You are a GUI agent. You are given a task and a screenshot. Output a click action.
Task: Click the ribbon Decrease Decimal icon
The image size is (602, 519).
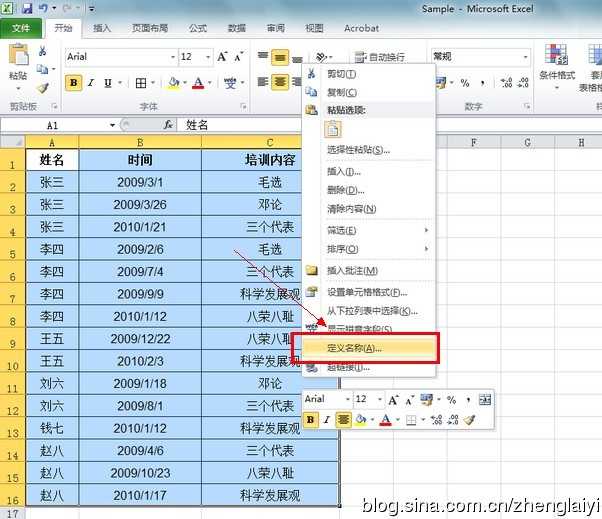523,83
